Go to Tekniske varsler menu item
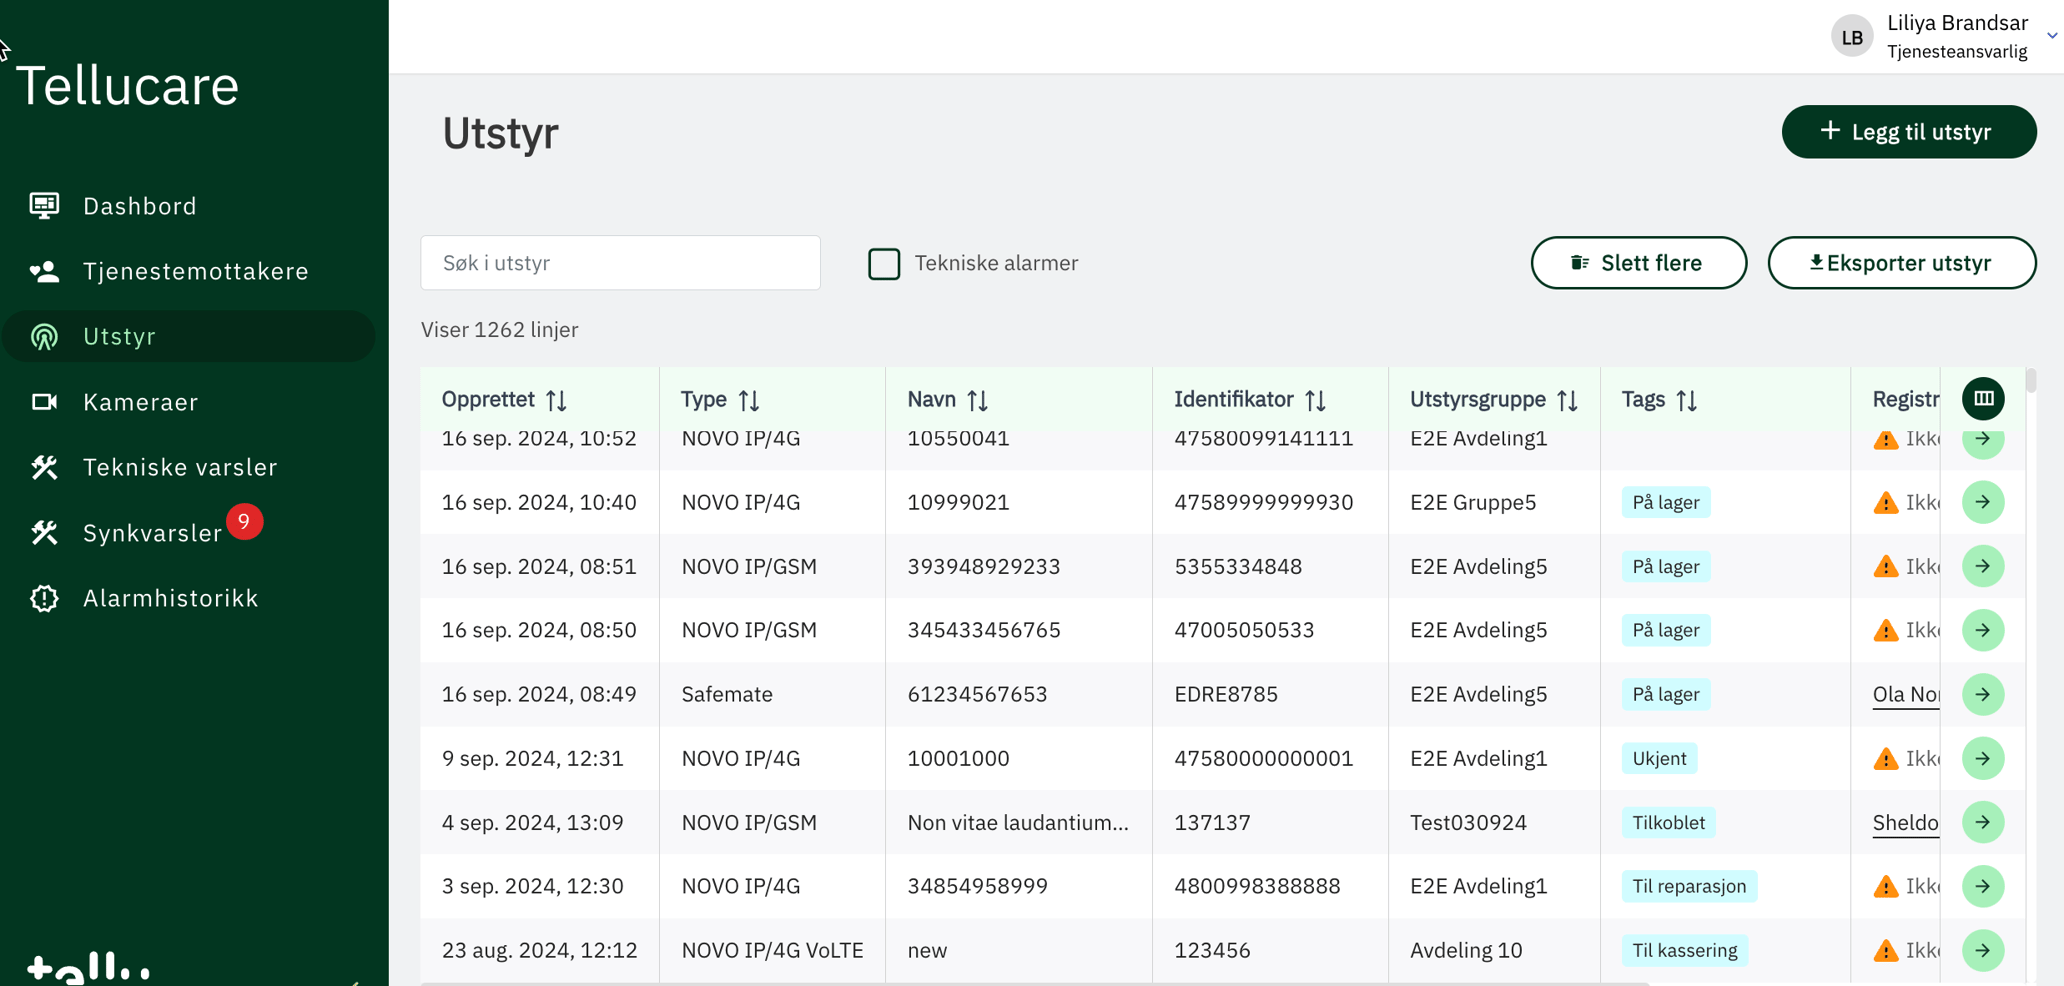This screenshot has width=2064, height=986. click(180, 467)
